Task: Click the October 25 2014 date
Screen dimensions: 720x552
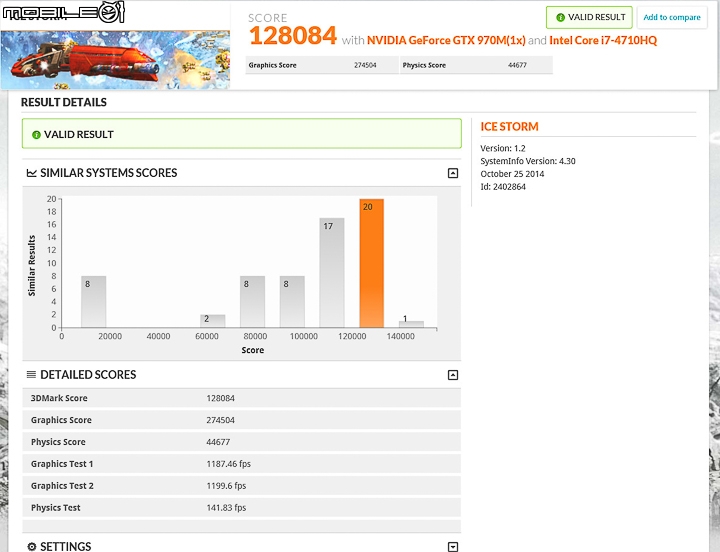Action: (512, 174)
